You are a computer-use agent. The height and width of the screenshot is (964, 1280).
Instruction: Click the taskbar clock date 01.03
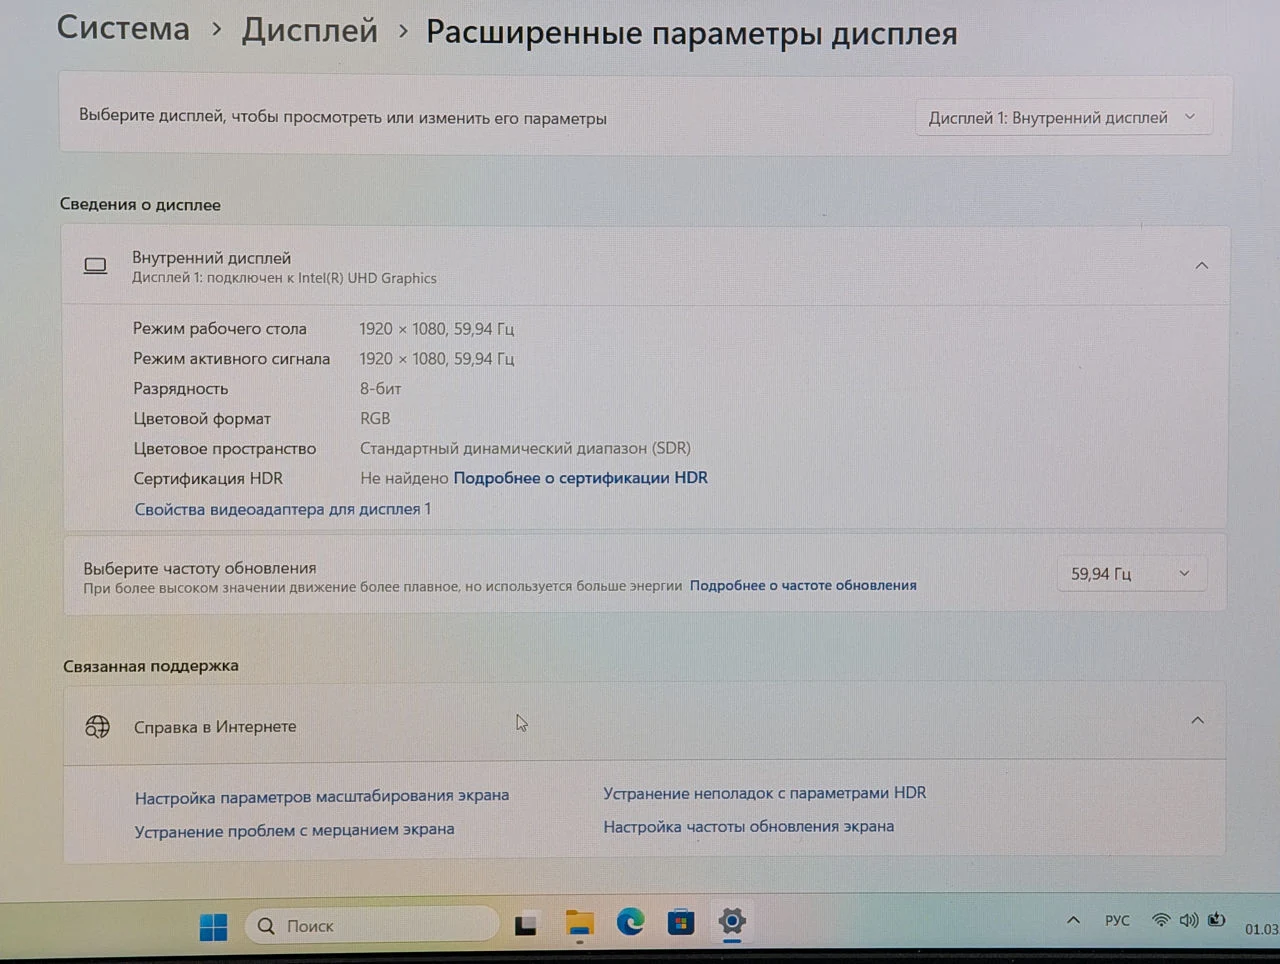tap(1262, 929)
